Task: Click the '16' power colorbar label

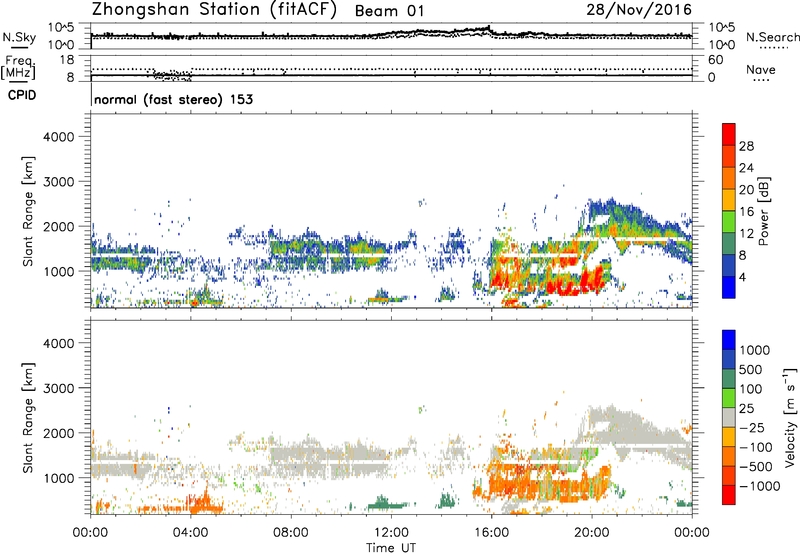Action: point(746,212)
